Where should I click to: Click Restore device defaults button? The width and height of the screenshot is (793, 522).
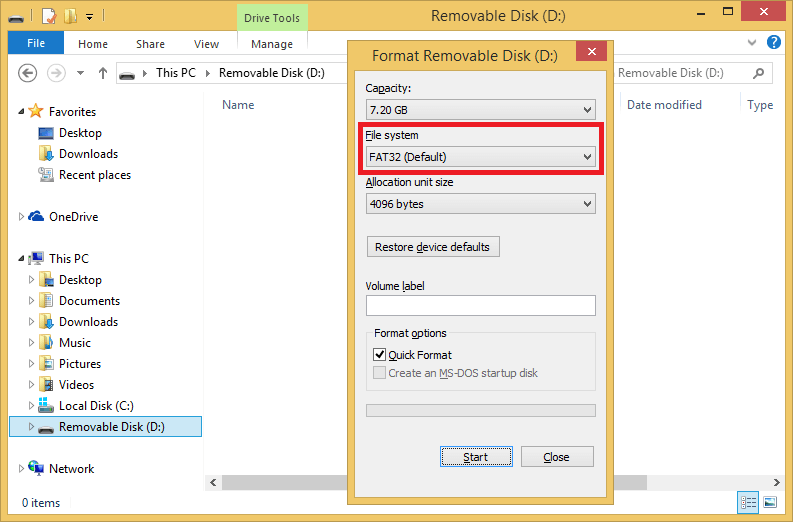point(433,247)
